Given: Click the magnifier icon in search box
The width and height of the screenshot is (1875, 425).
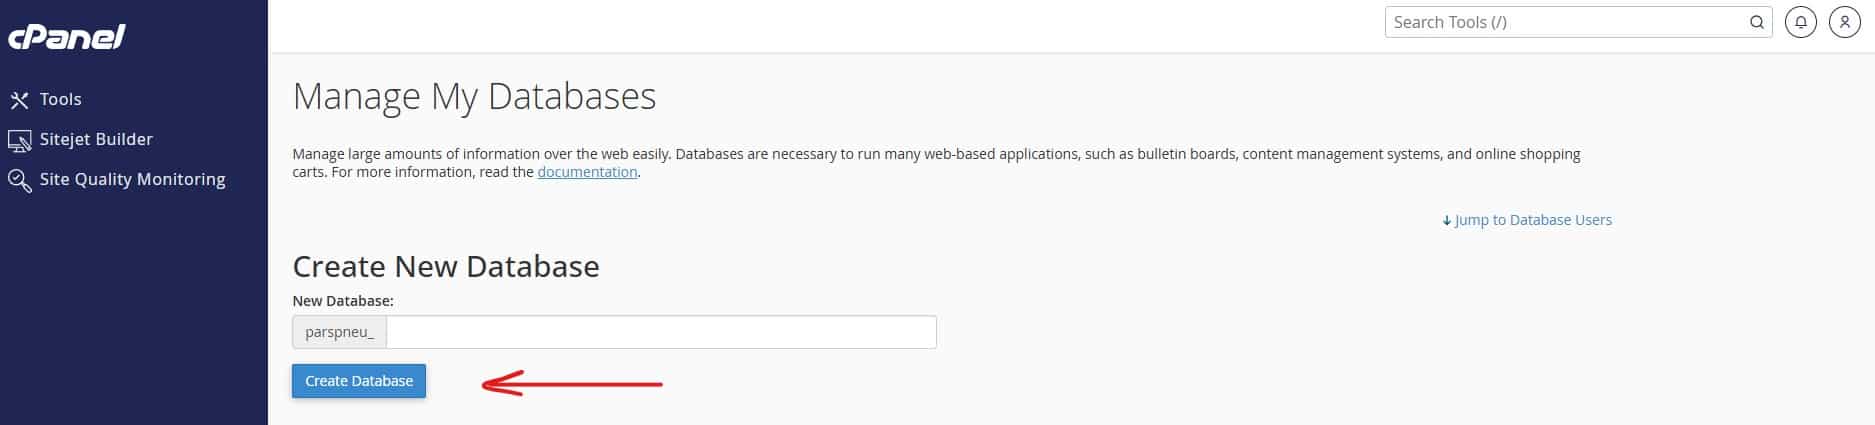Looking at the screenshot, I should 1756,22.
